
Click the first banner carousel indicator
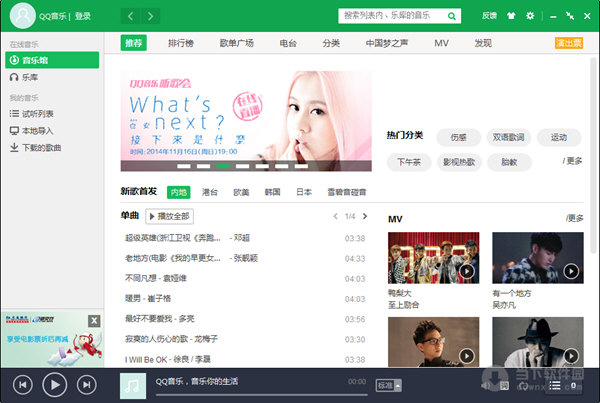(184, 166)
